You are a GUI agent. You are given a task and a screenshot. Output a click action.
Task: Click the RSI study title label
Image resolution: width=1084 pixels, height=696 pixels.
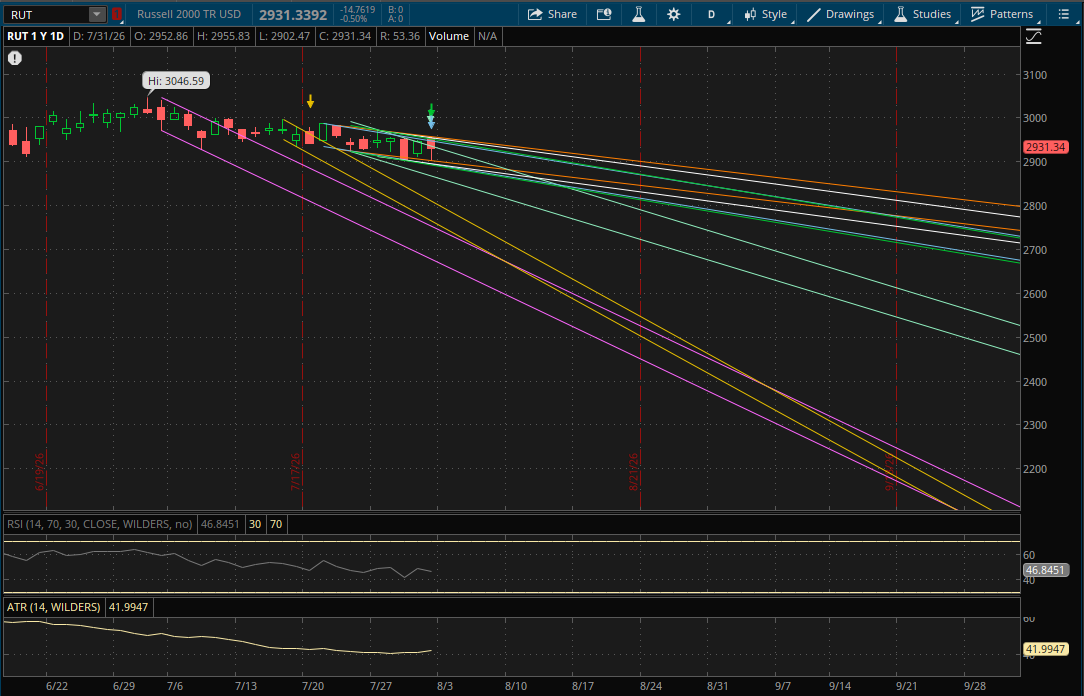coord(100,524)
